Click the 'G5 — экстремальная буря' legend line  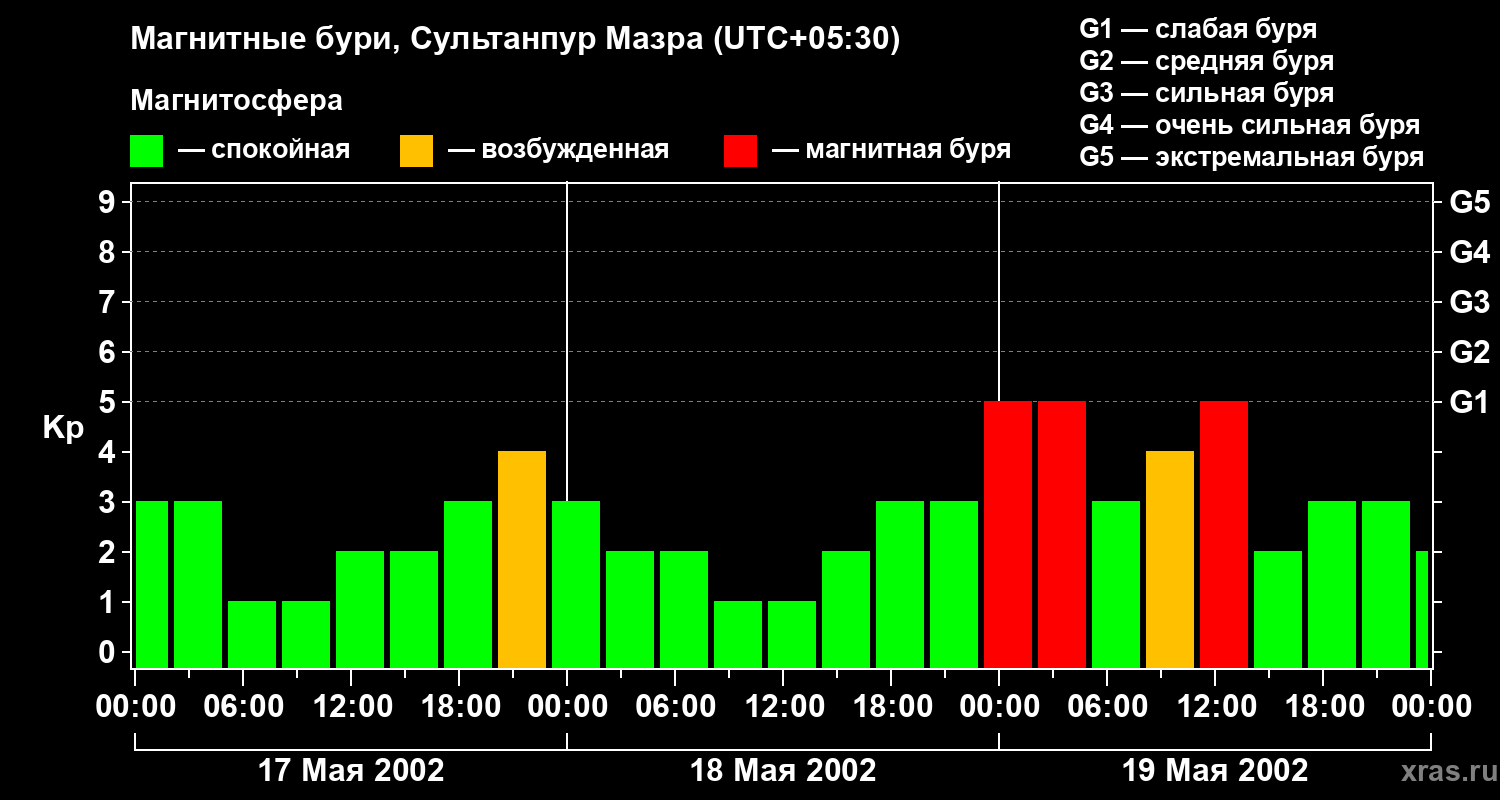[x=1252, y=157]
